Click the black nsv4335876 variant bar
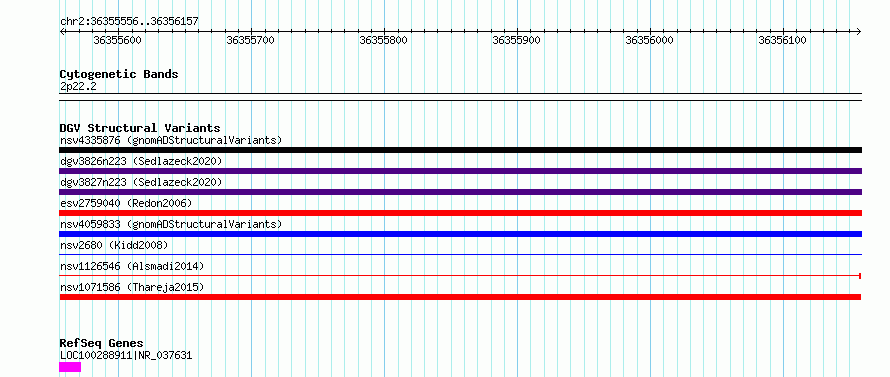Viewport: 890px width, 377px height. click(x=460, y=150)
